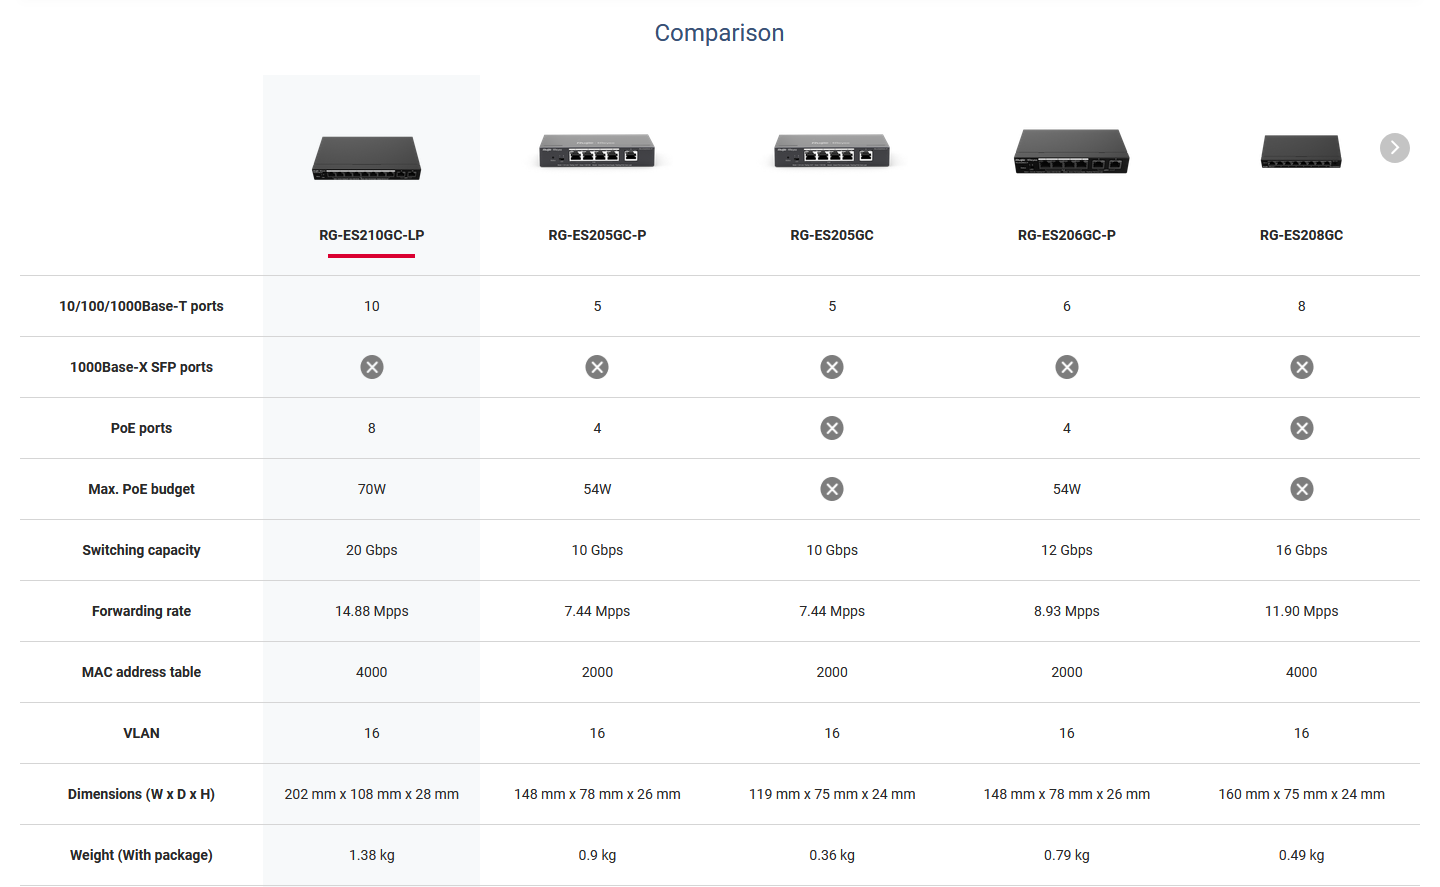Click the 0.9 kg weight value

click(597, 855)
